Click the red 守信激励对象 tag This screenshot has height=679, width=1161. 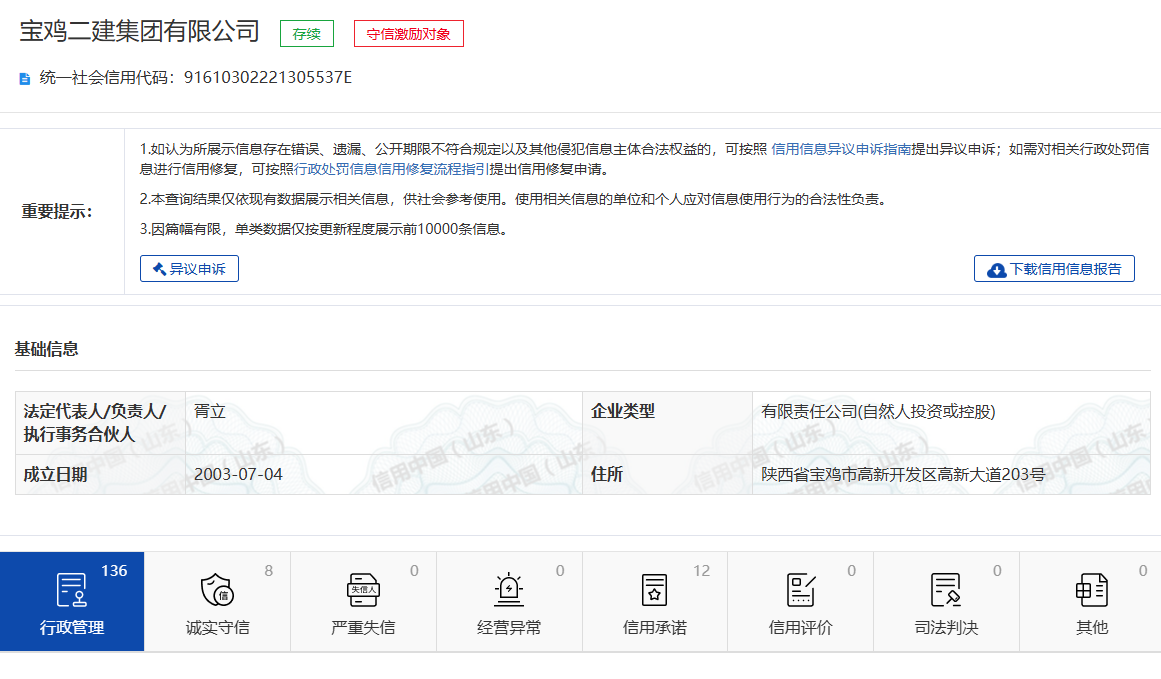coord(408,34)
